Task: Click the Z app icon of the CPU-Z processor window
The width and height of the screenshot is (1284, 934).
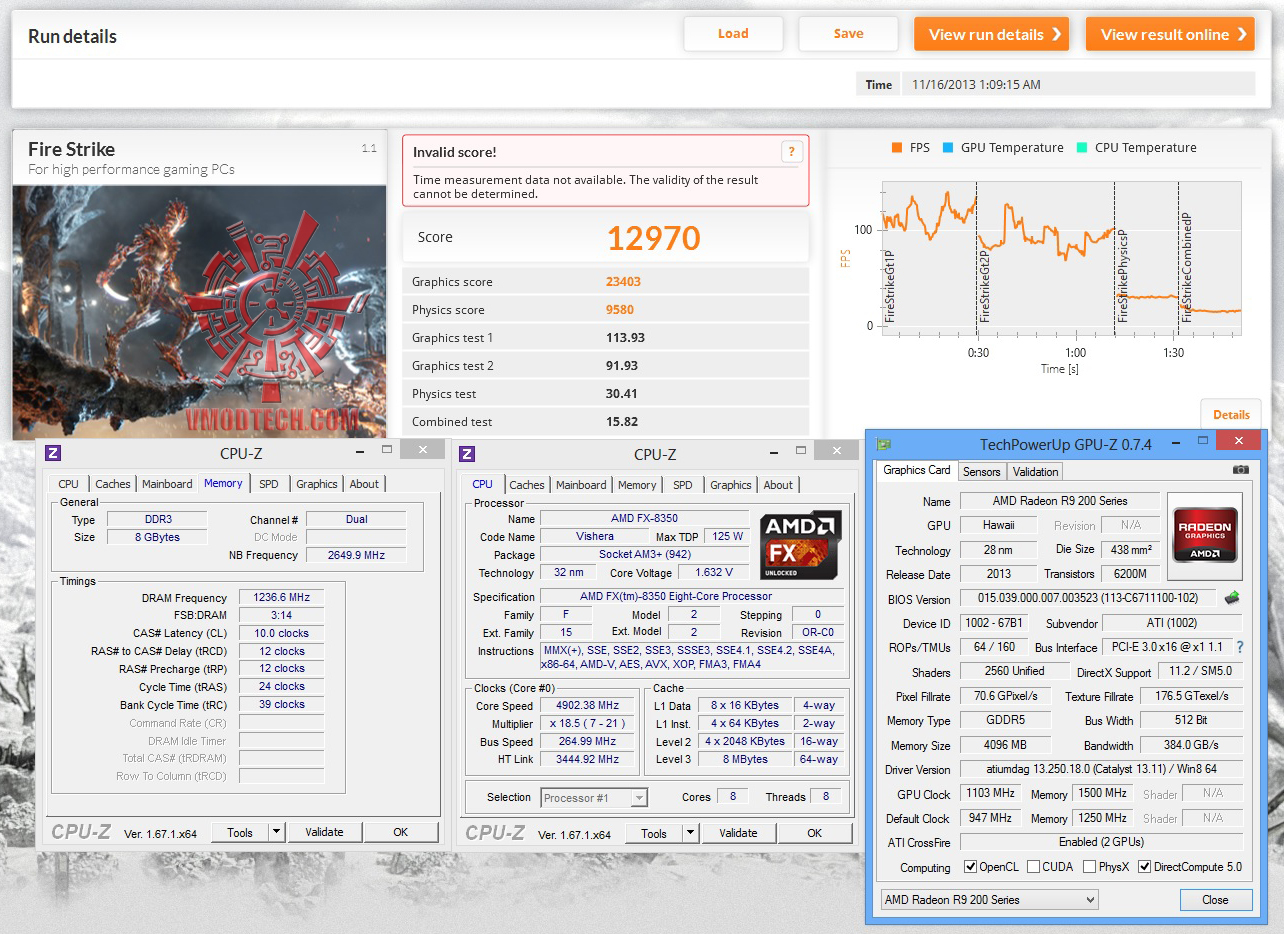Action: click(x=467, y=454)
